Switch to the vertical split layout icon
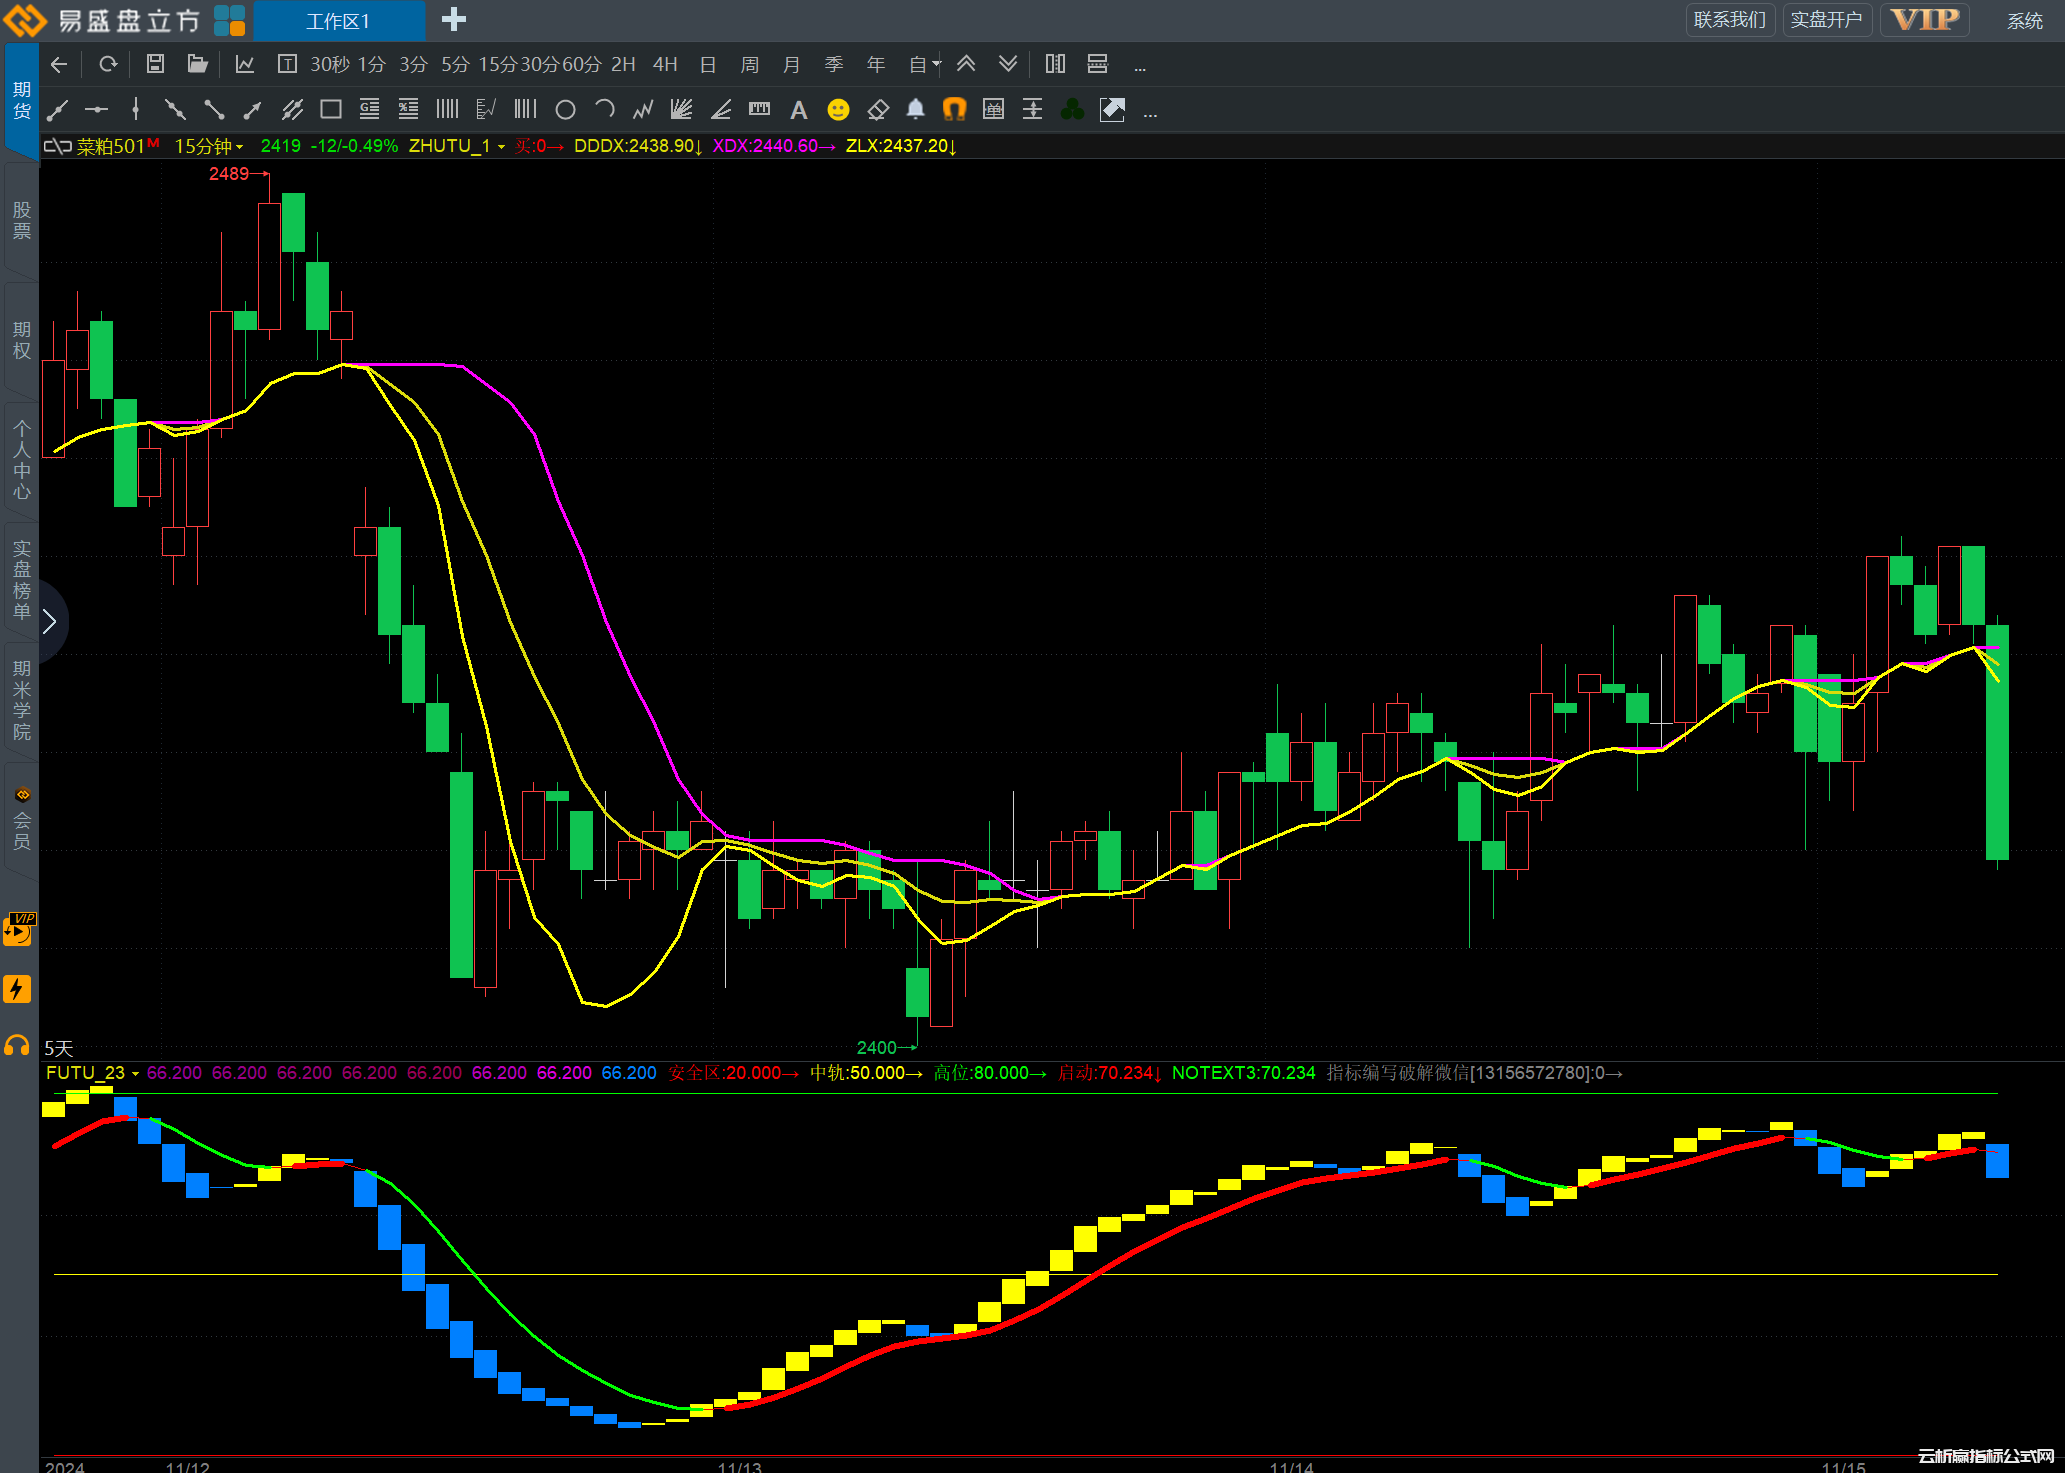2065x1473 pixels. 1055,65
